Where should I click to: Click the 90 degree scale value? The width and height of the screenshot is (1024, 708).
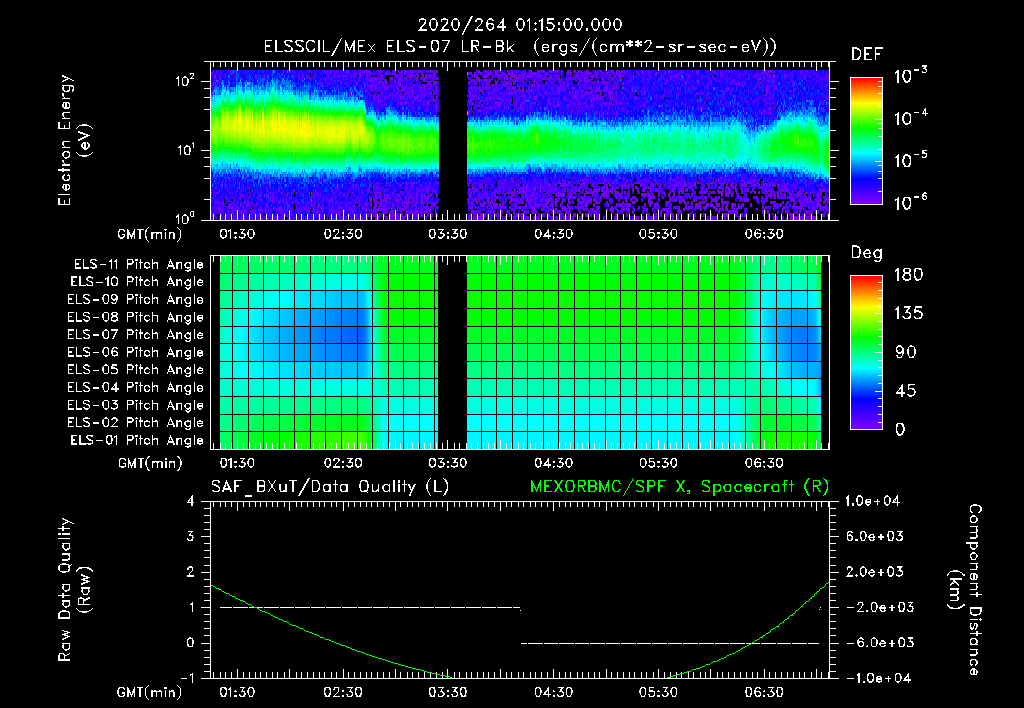point(906,352)
